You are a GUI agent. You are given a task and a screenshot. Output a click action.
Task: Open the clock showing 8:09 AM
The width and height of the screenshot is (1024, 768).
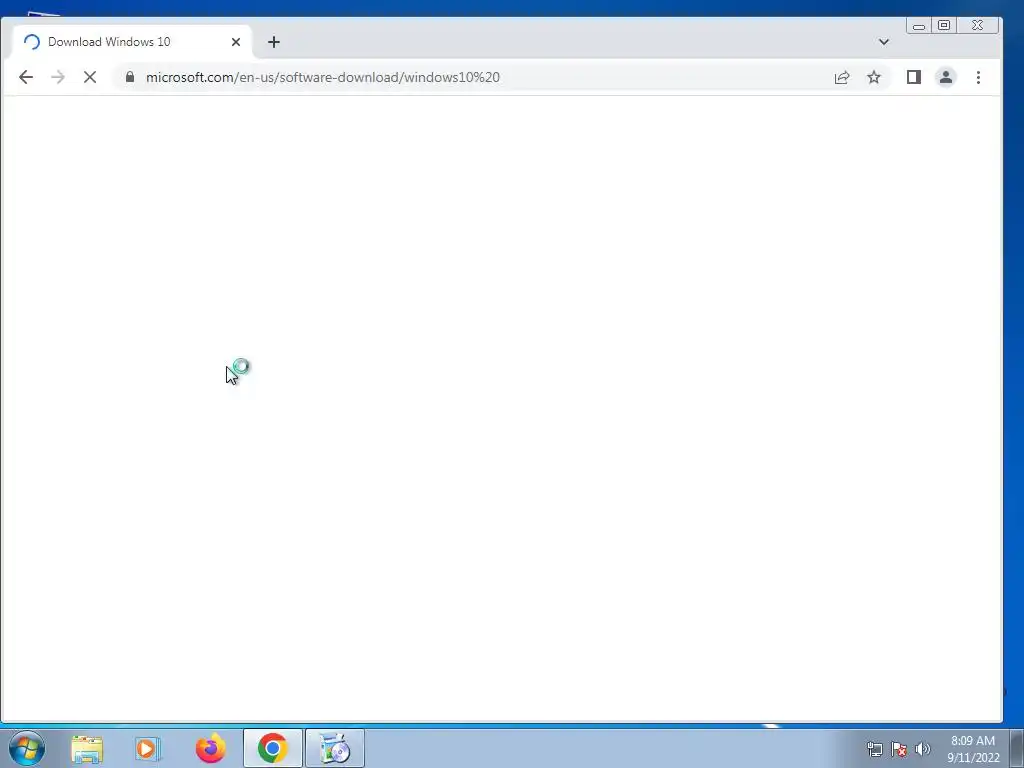click(x=973, y=748)
